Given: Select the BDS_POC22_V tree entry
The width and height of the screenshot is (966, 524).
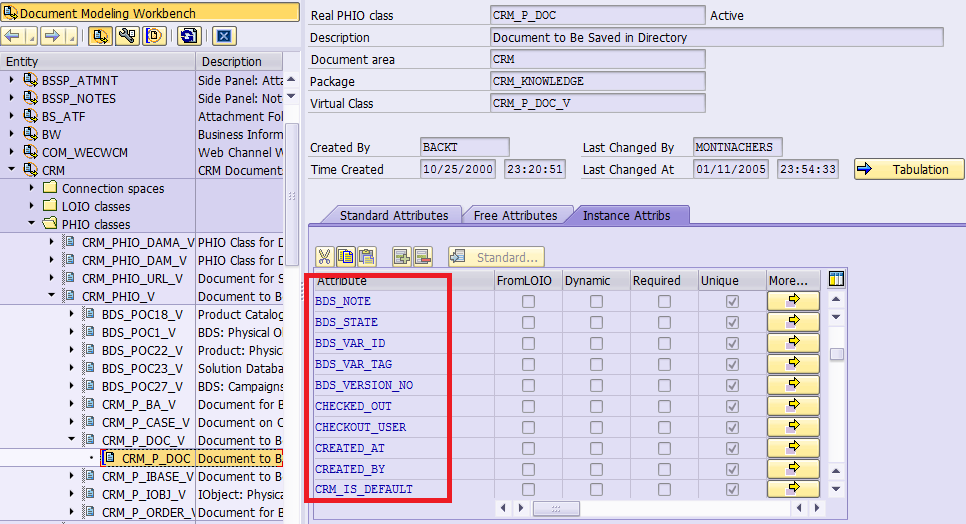Looking at the screenshot, I should point(142,350).
